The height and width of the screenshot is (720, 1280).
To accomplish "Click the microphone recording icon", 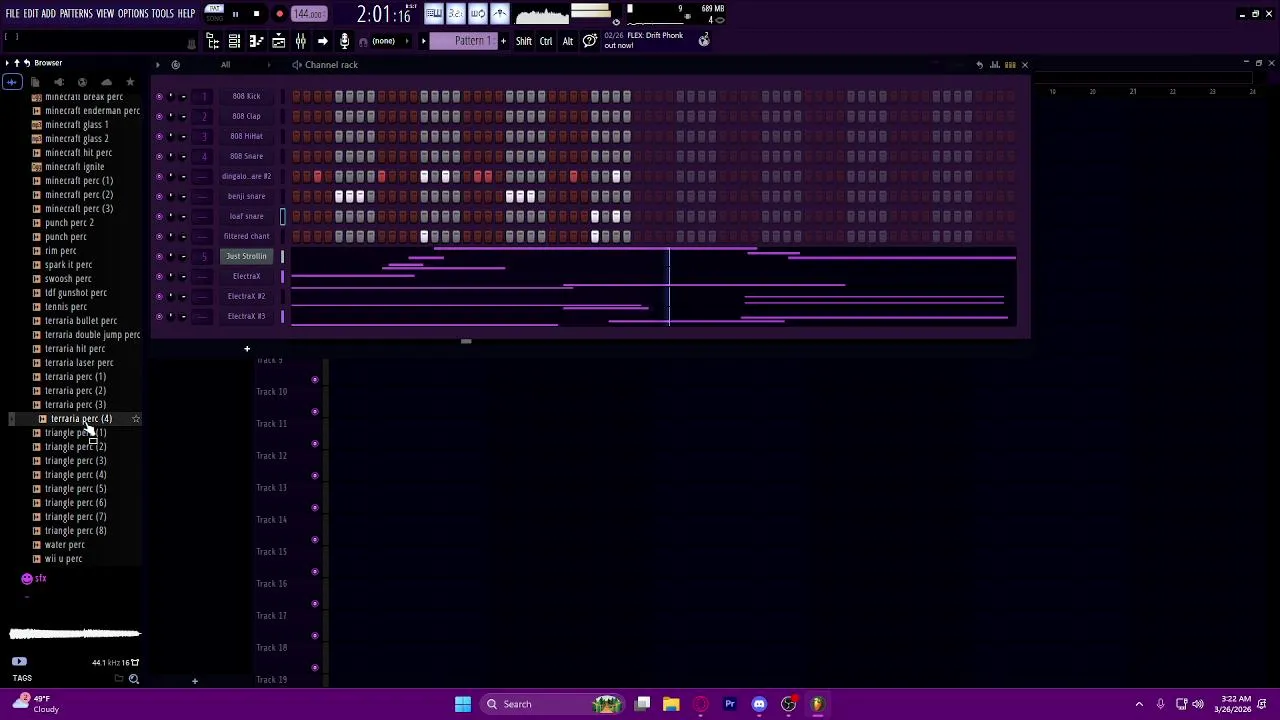I will pyautogui.click(x=344, y=41).
